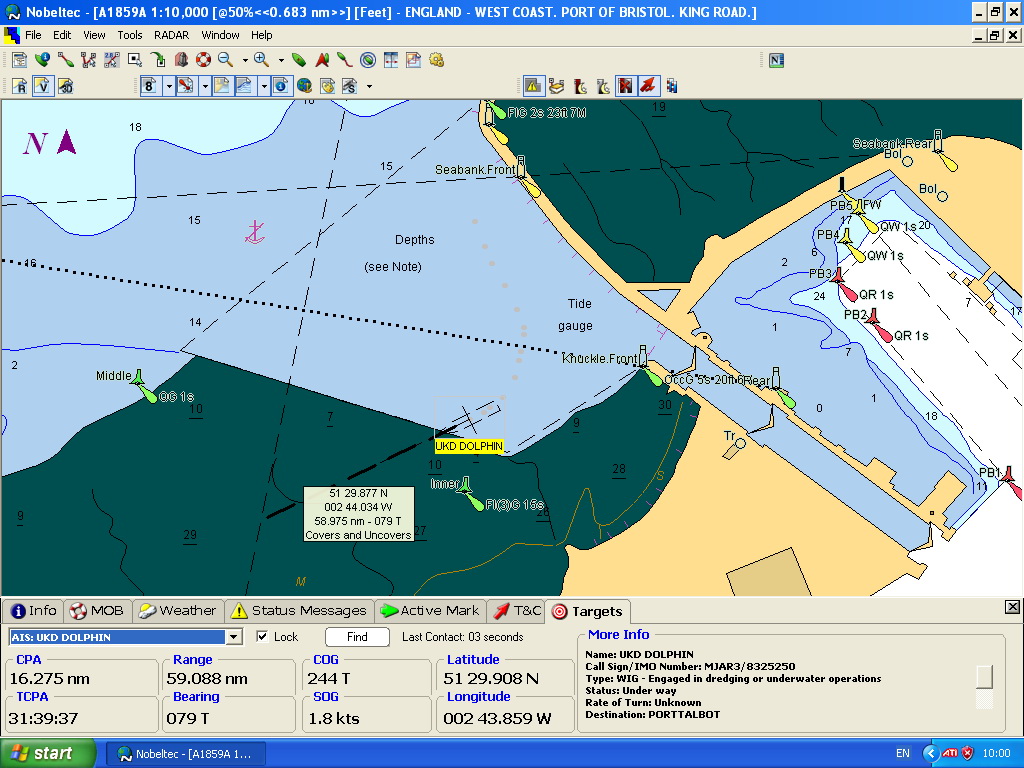1024x768 pixels.
Task: Click the green boat center-on-vessel icon
Action: tap(298, 60)
